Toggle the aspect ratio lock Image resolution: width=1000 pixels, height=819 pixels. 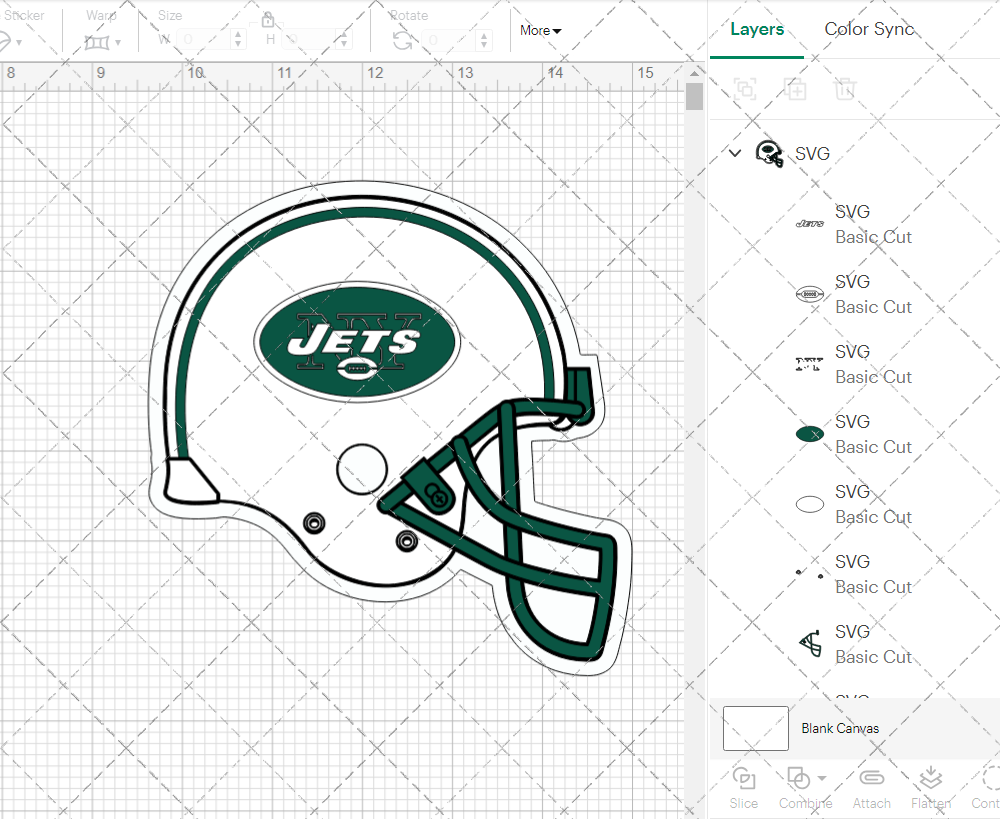click(x=268, y=20)
